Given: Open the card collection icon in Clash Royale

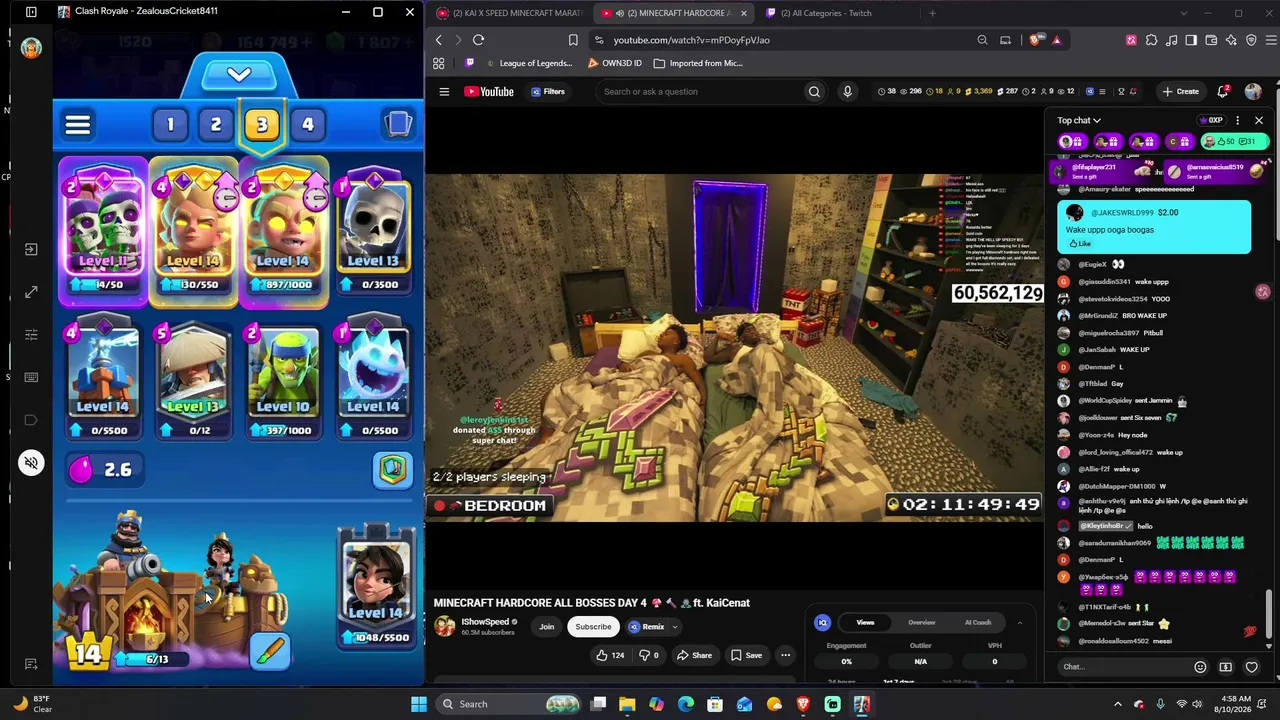Looking at the screenshot, I should click(x=398, y=124).
